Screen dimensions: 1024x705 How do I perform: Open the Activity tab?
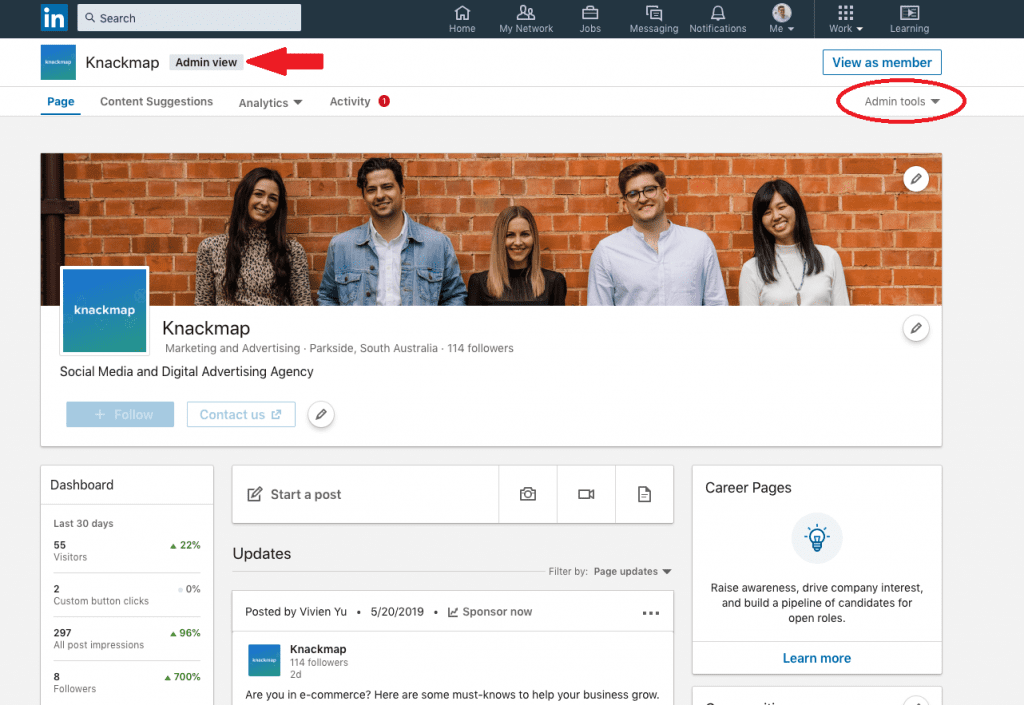[359, 101]
